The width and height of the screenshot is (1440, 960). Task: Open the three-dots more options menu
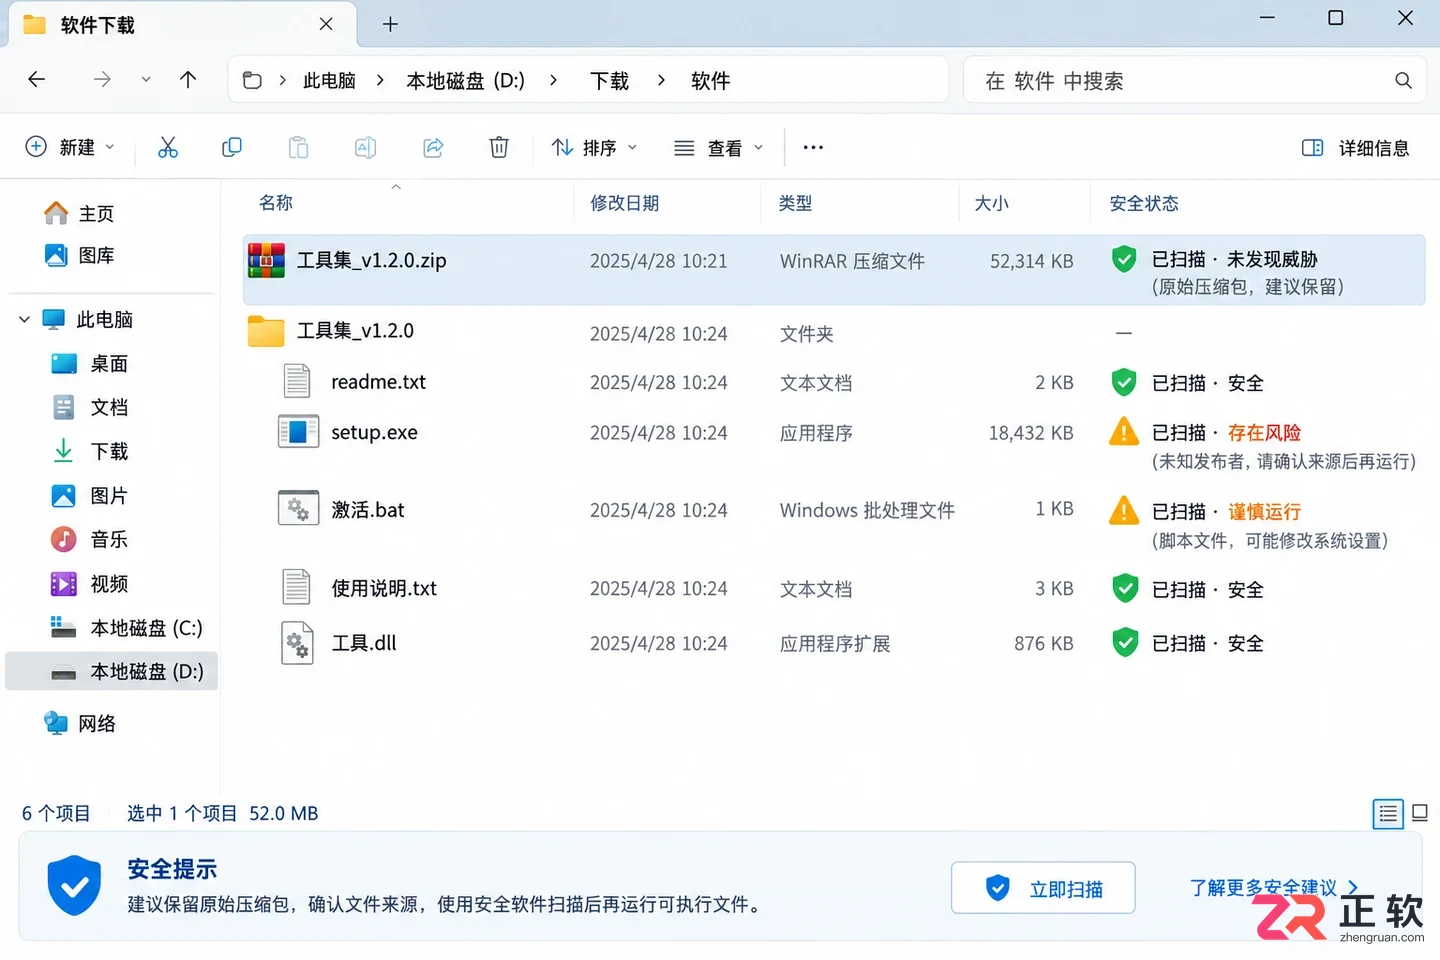pyautogui.click(x=813, y=148)
